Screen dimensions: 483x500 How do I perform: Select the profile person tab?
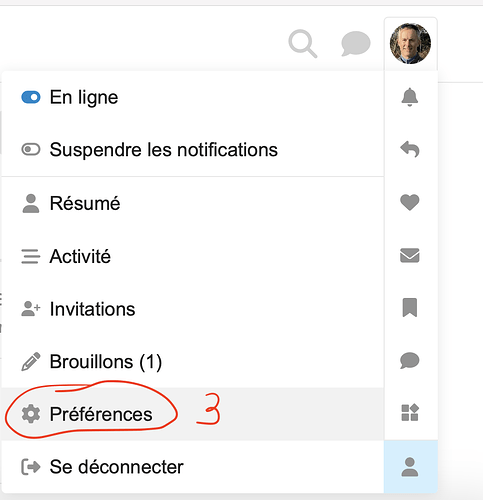410,467
